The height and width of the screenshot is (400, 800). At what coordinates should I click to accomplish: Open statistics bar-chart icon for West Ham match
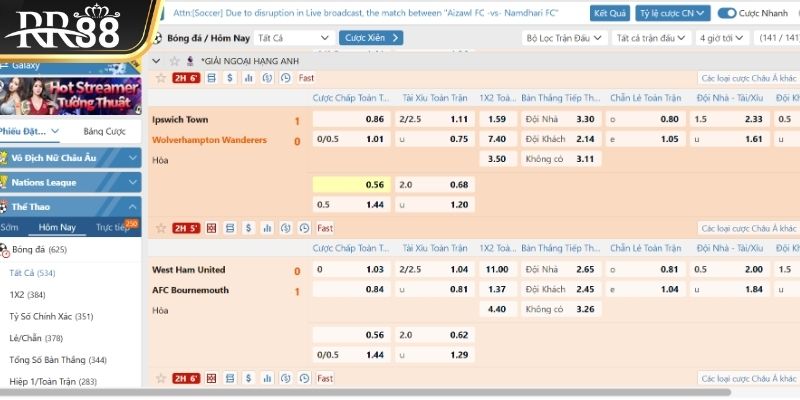pos(267,228)
